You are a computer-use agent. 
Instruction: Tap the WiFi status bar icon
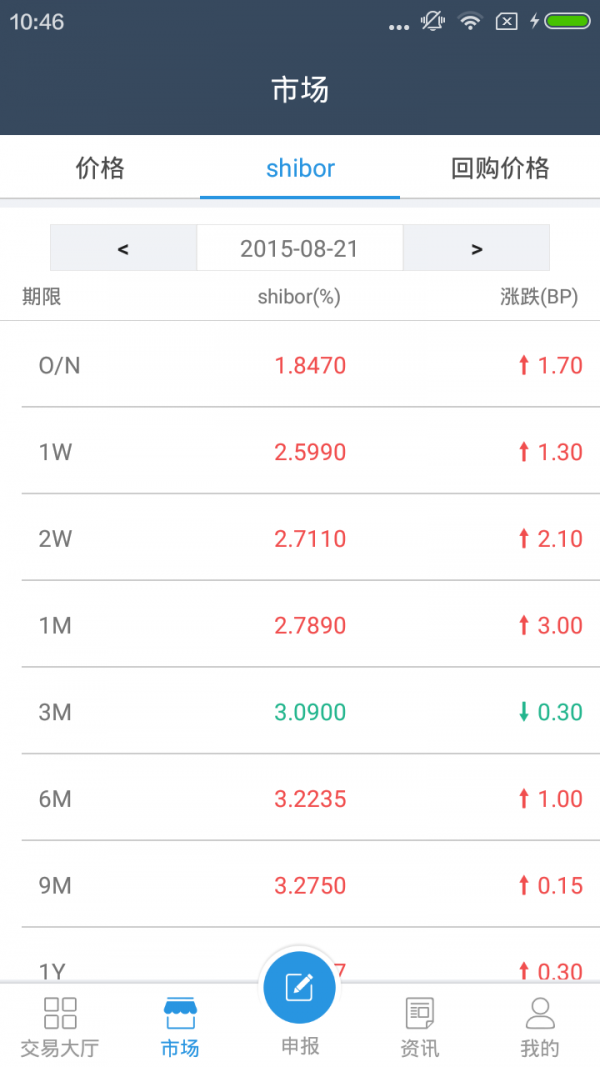pyautogui.click(x=470, y=21)
